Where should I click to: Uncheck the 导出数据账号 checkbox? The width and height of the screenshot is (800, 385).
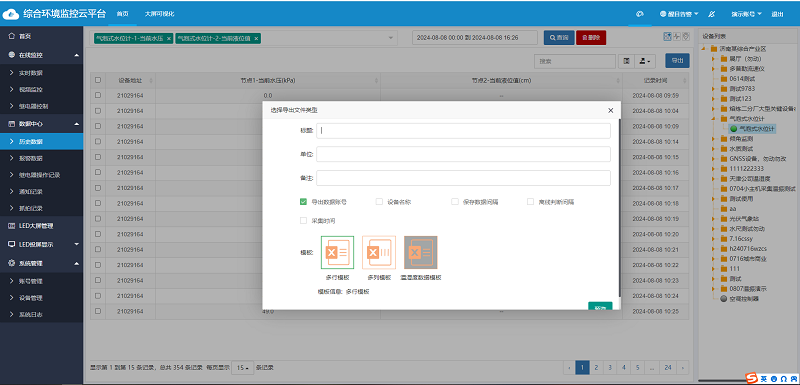pyautogui.click(x=303, y=201)
